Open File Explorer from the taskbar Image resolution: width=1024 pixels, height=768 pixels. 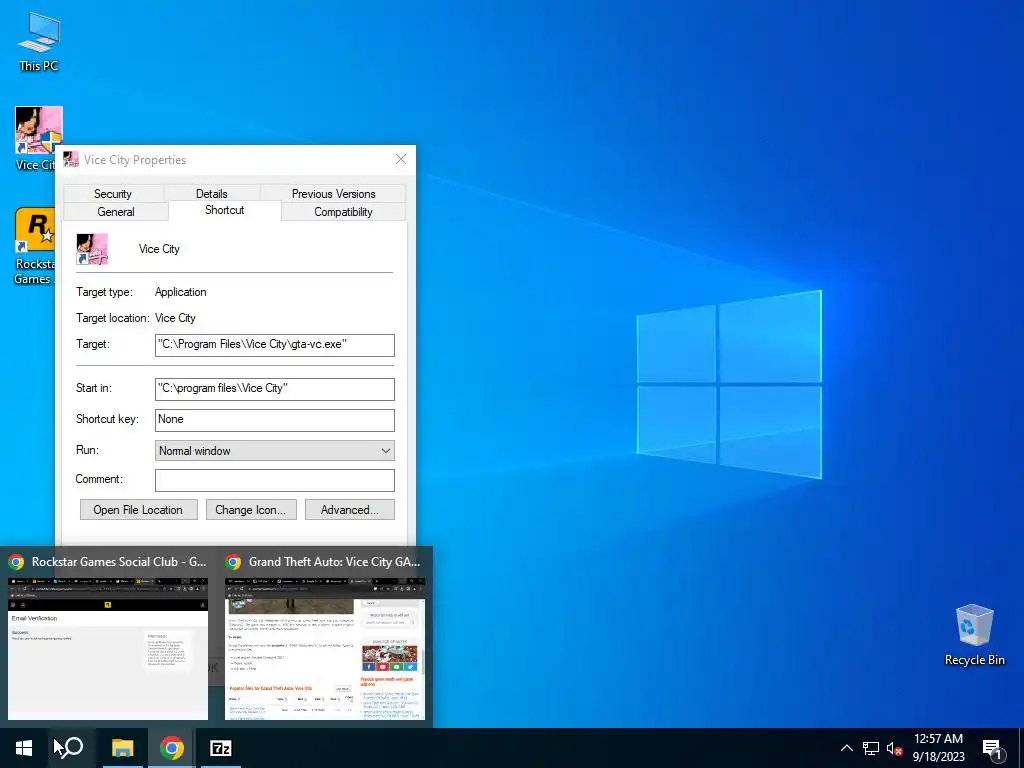click(122, 748)
